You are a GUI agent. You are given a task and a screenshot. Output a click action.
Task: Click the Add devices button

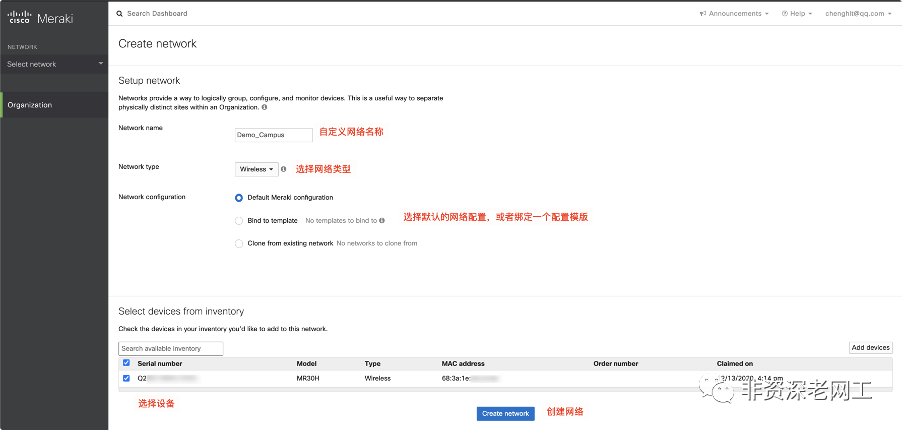[871, 348]
